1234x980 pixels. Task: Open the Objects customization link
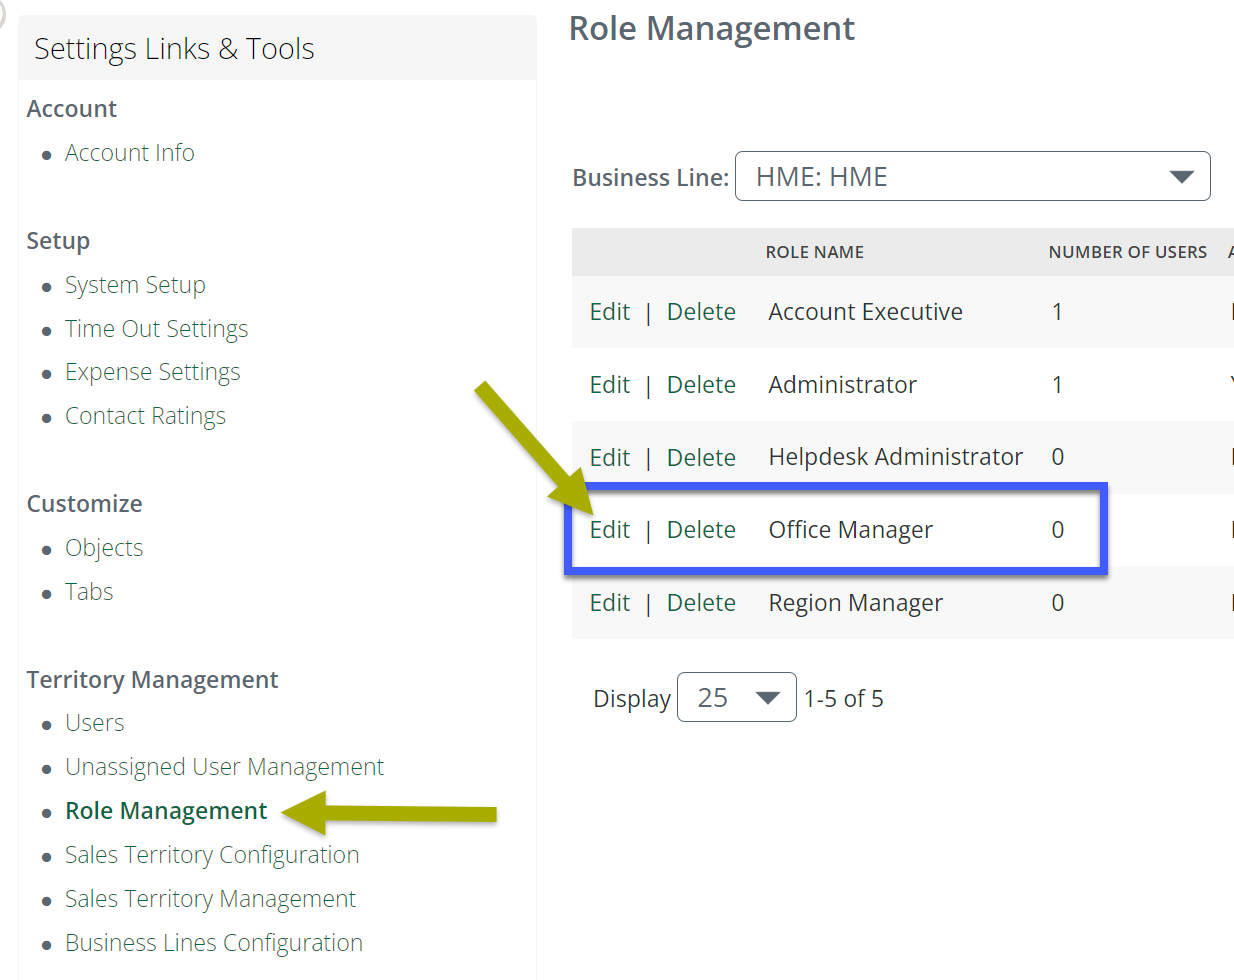click(x=104, y=548)
